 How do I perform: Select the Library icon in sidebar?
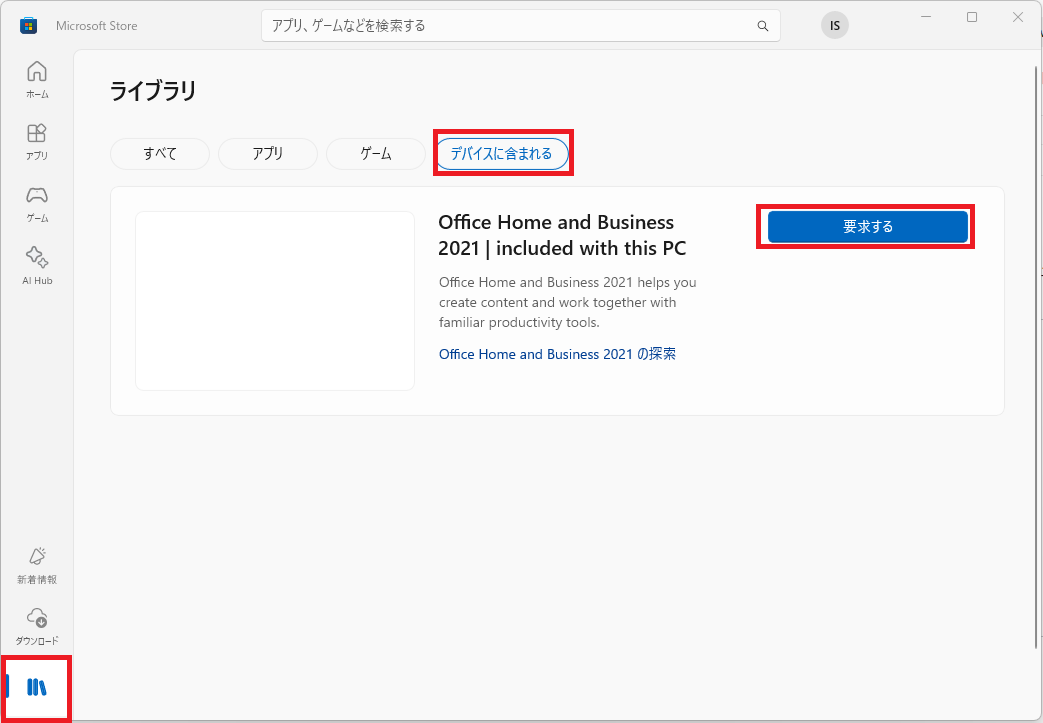coord(37,687)
